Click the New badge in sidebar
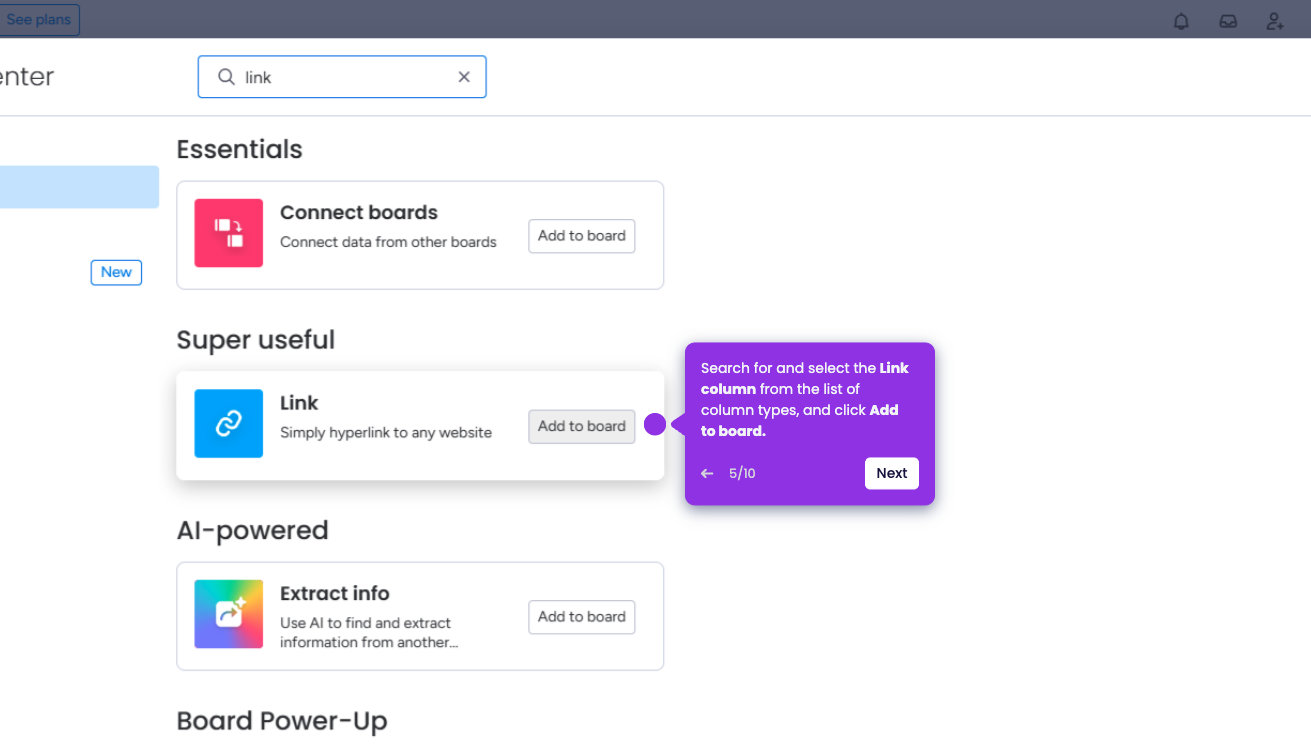Image resolution: width=1311 pixels, height=745 pixels. click(116, 272)
